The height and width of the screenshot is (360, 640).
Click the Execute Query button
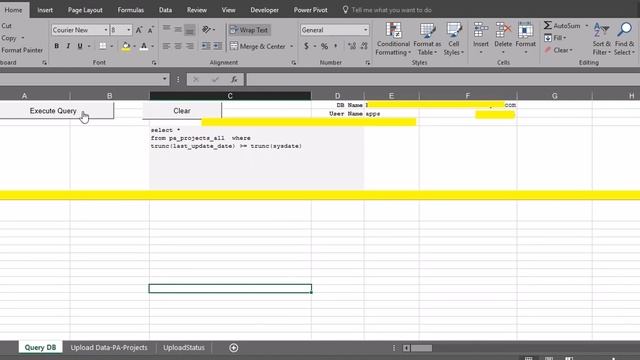57,111
